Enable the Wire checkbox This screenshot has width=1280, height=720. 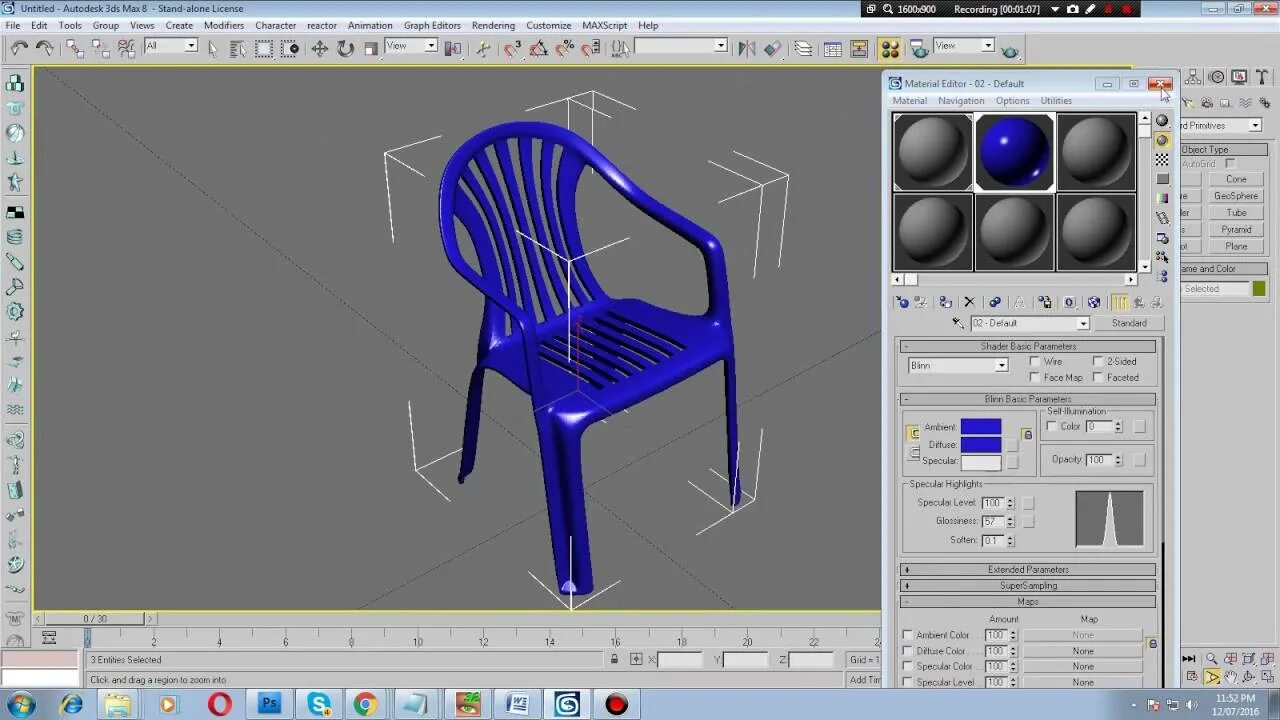pos(1034,361)
